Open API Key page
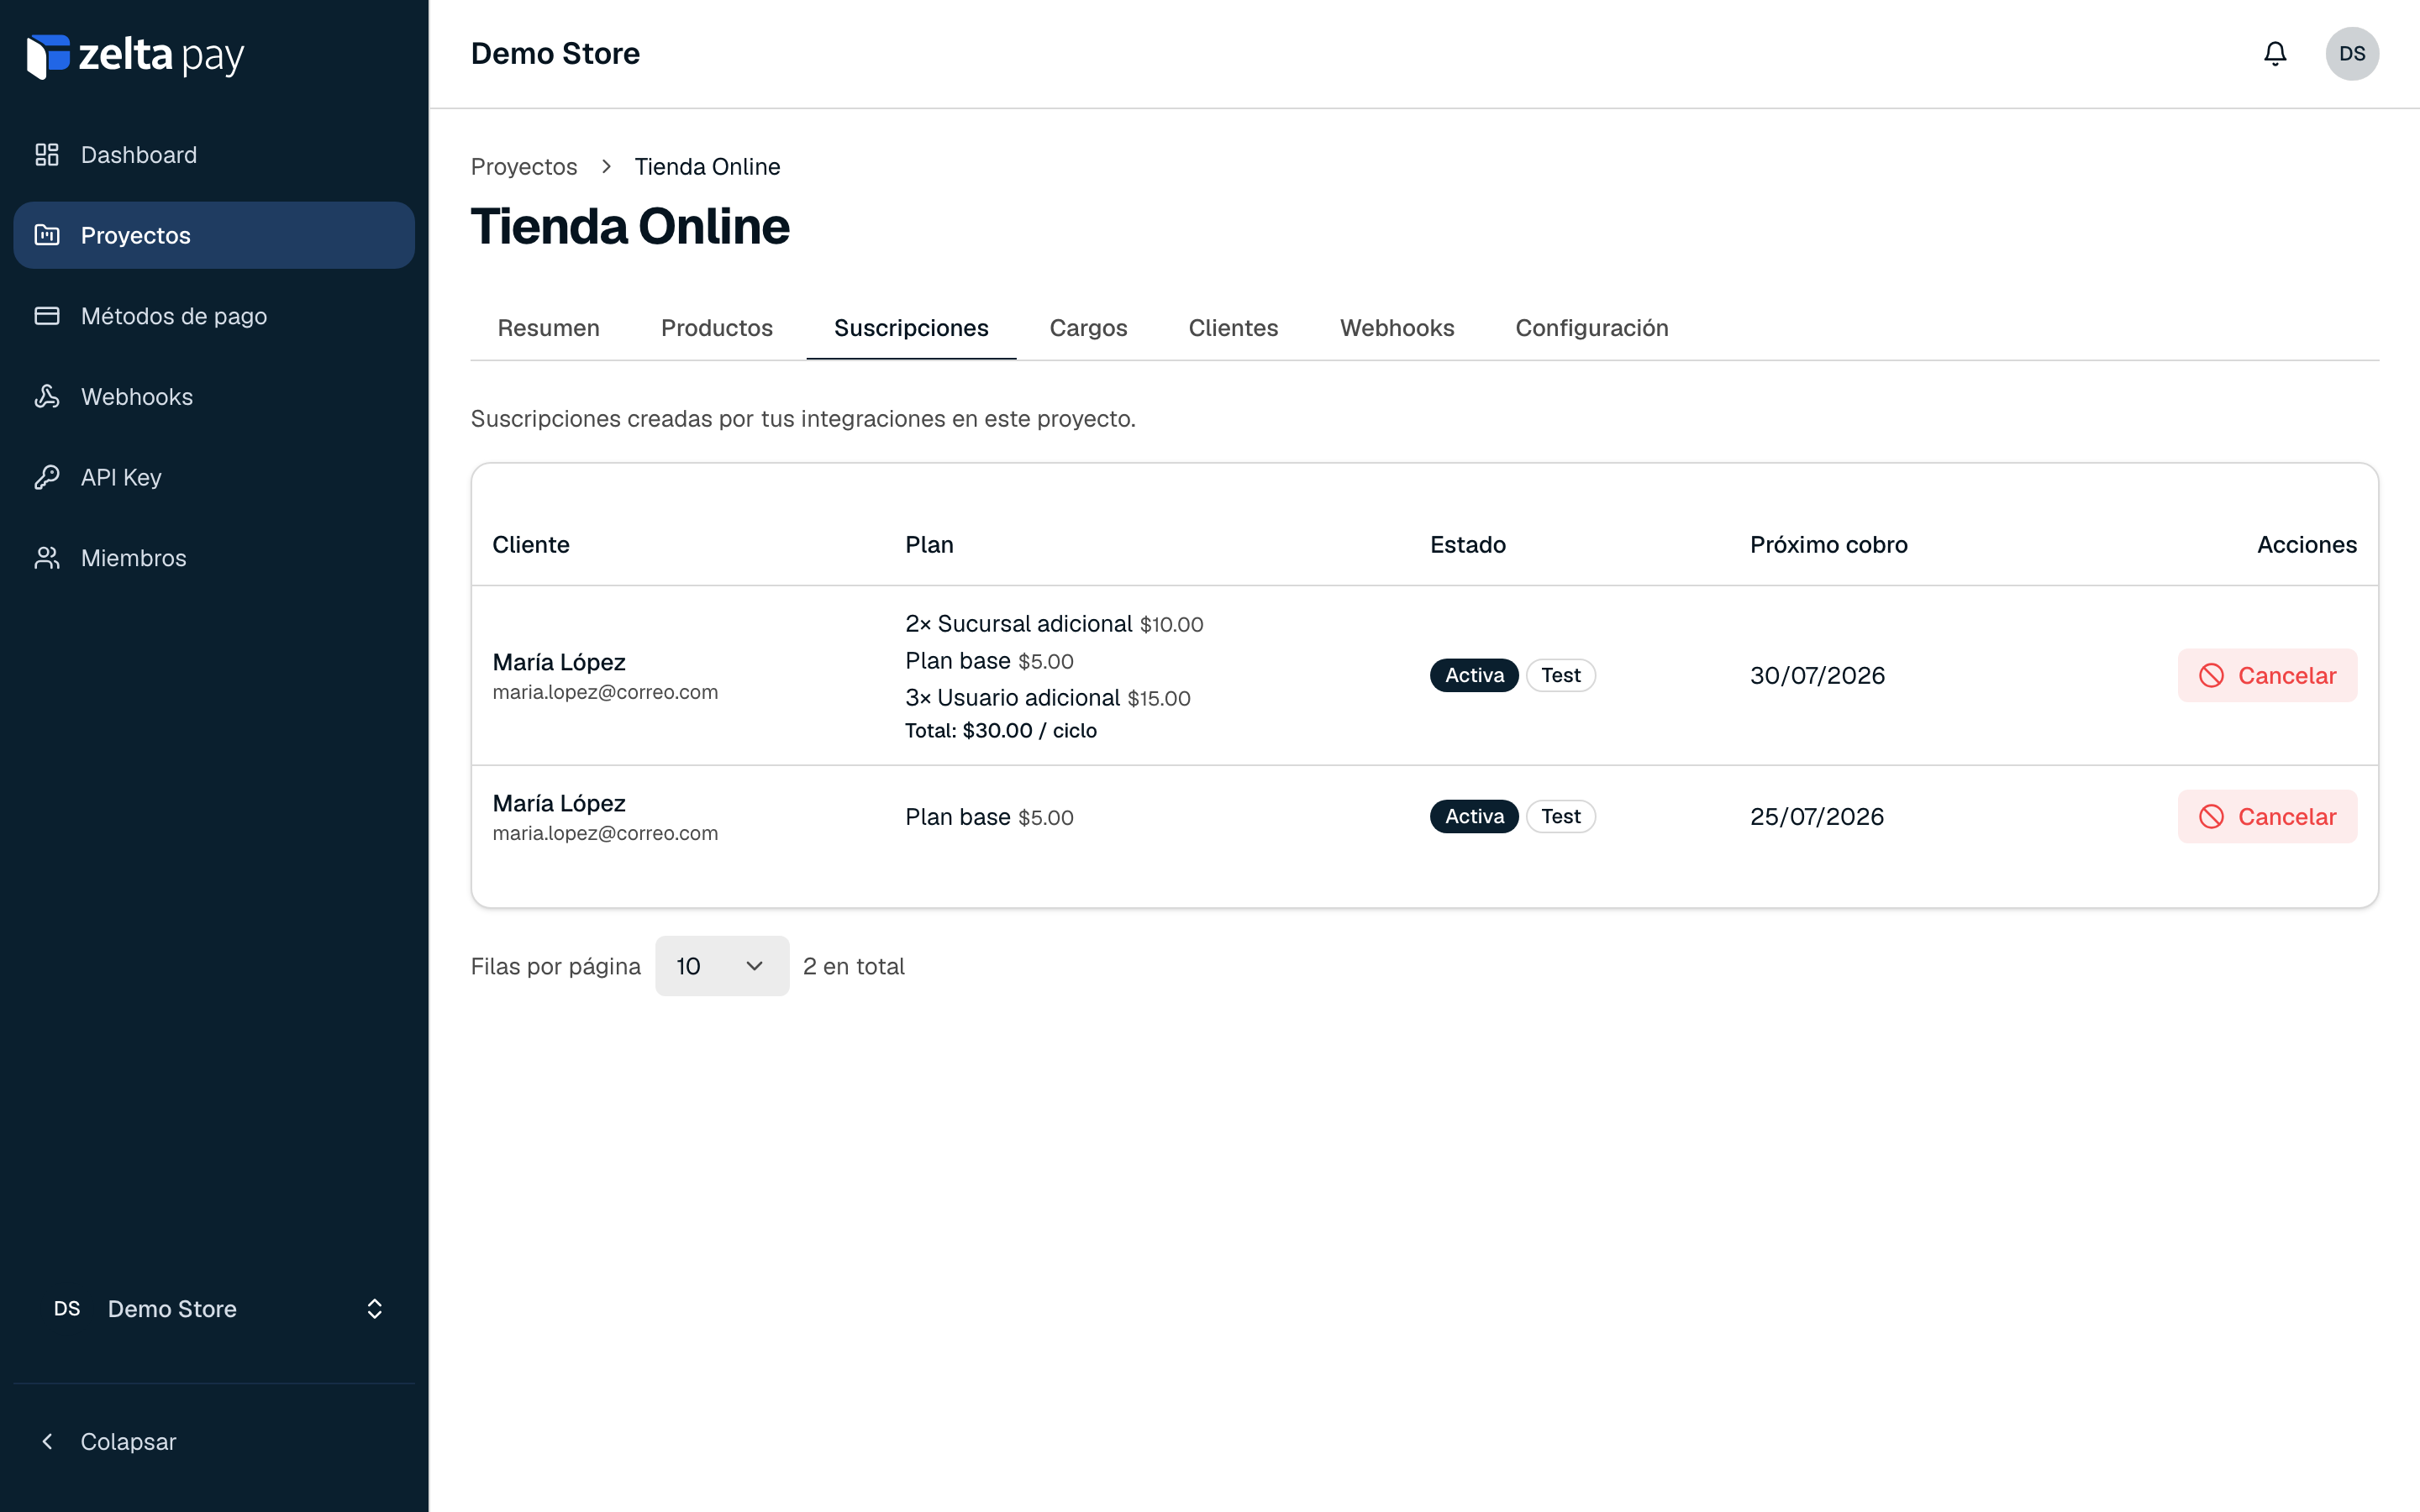Image resolution: width=2420 pixels, height=1512 pixels. point(214,477)
